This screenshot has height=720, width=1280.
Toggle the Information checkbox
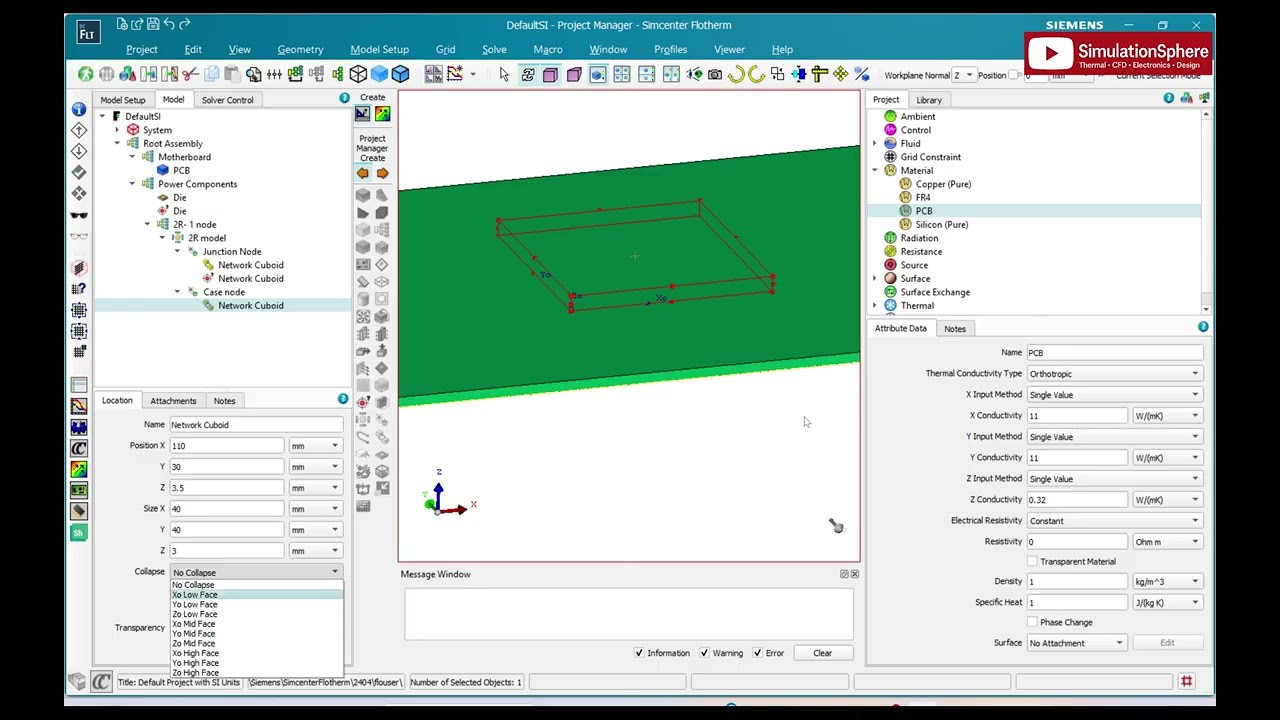639,653
